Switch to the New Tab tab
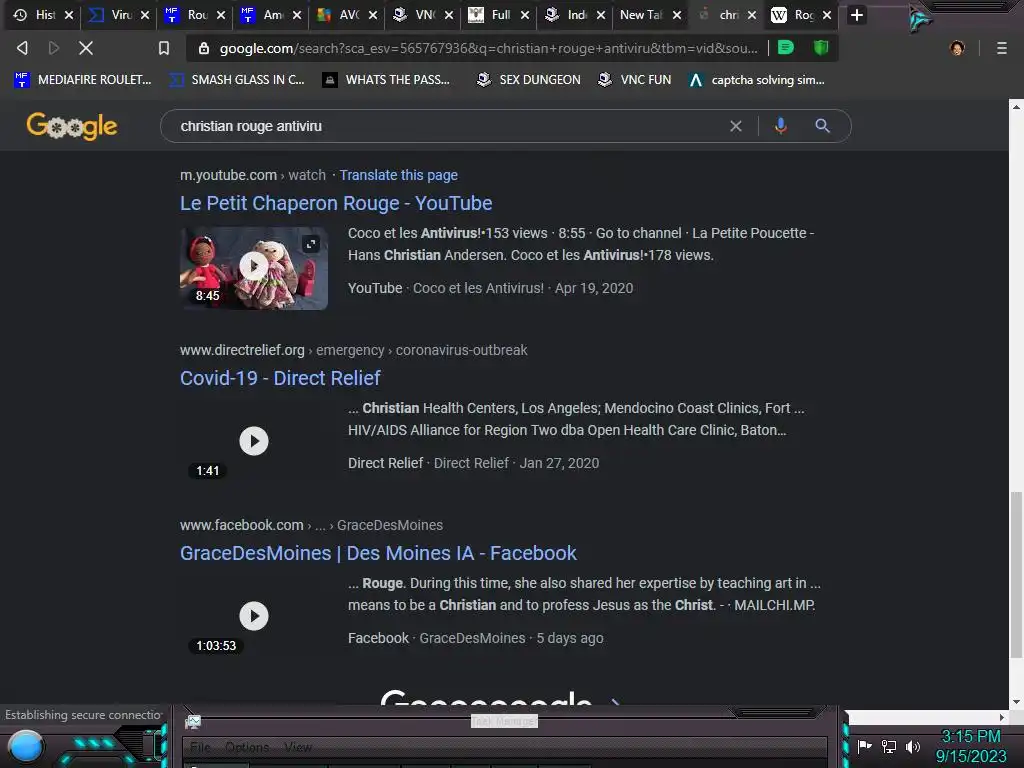This screenshot has width=1024, height=768. pos(641,15)
